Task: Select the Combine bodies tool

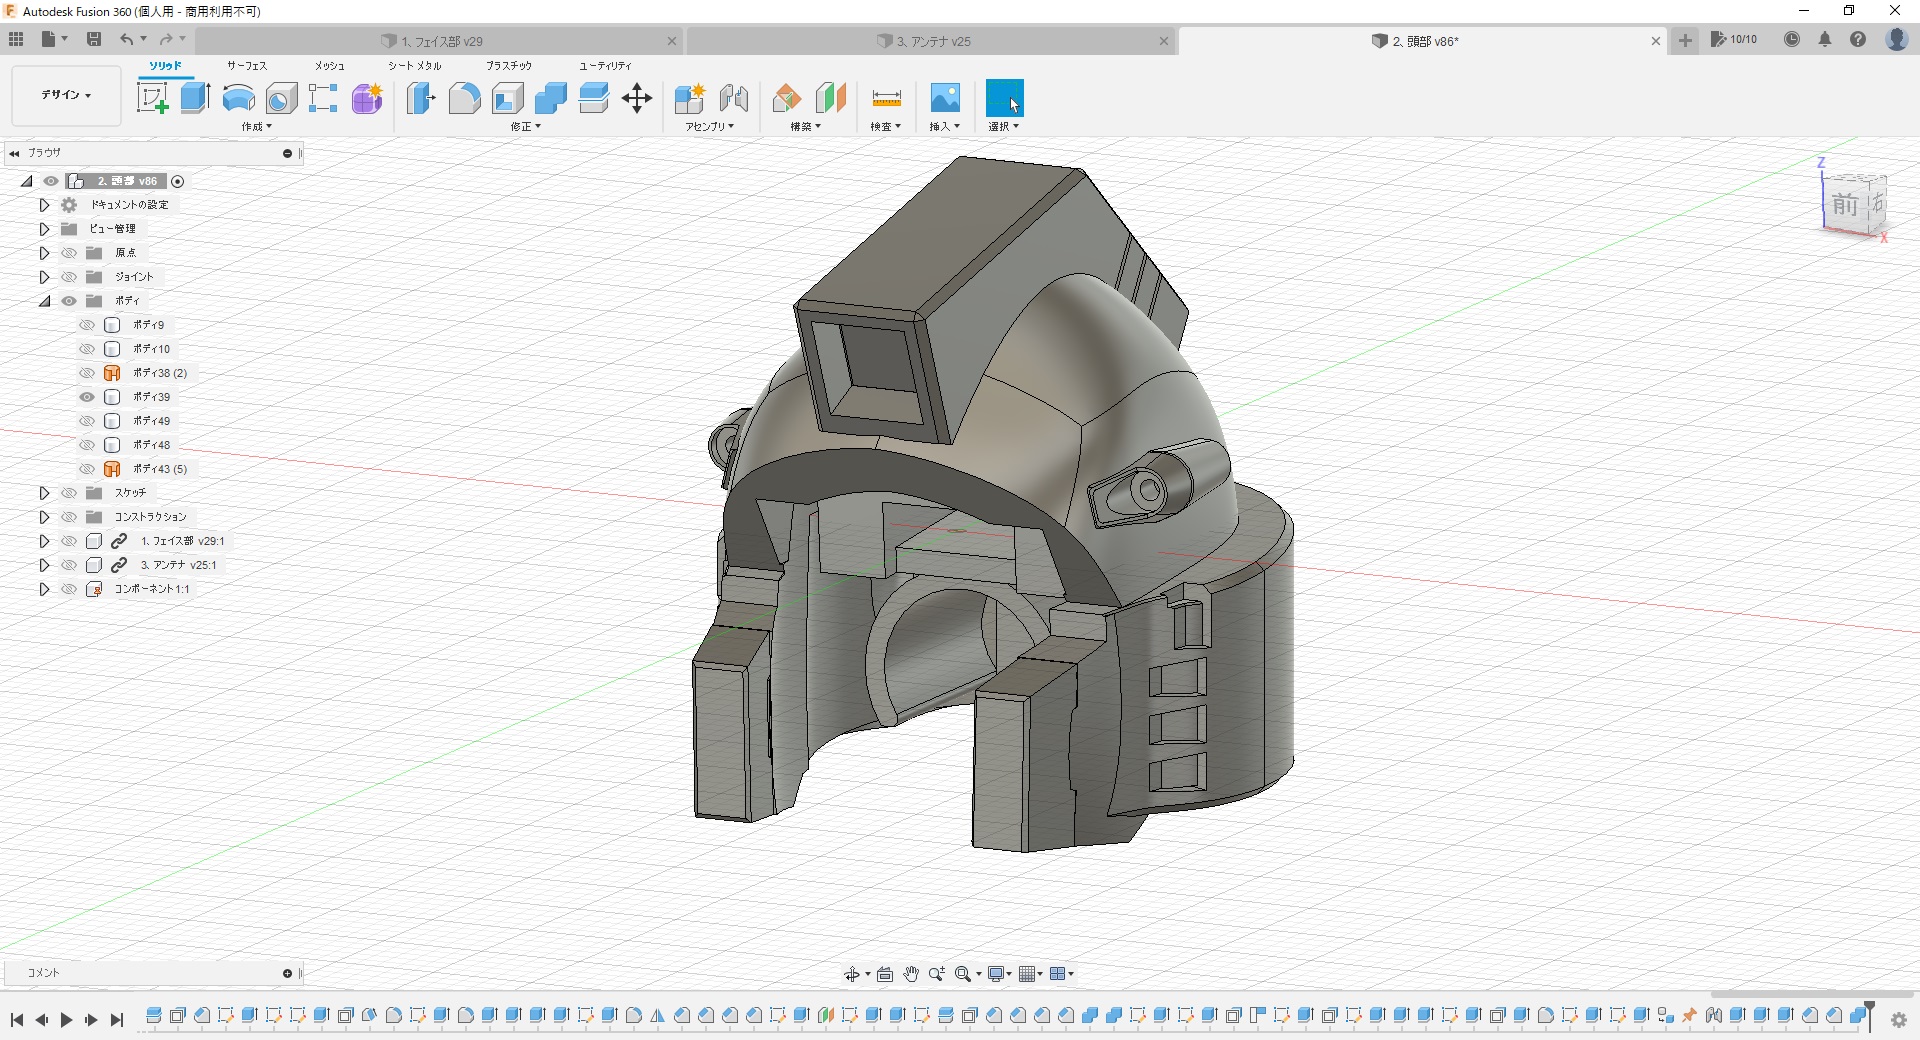Action: 550,98
